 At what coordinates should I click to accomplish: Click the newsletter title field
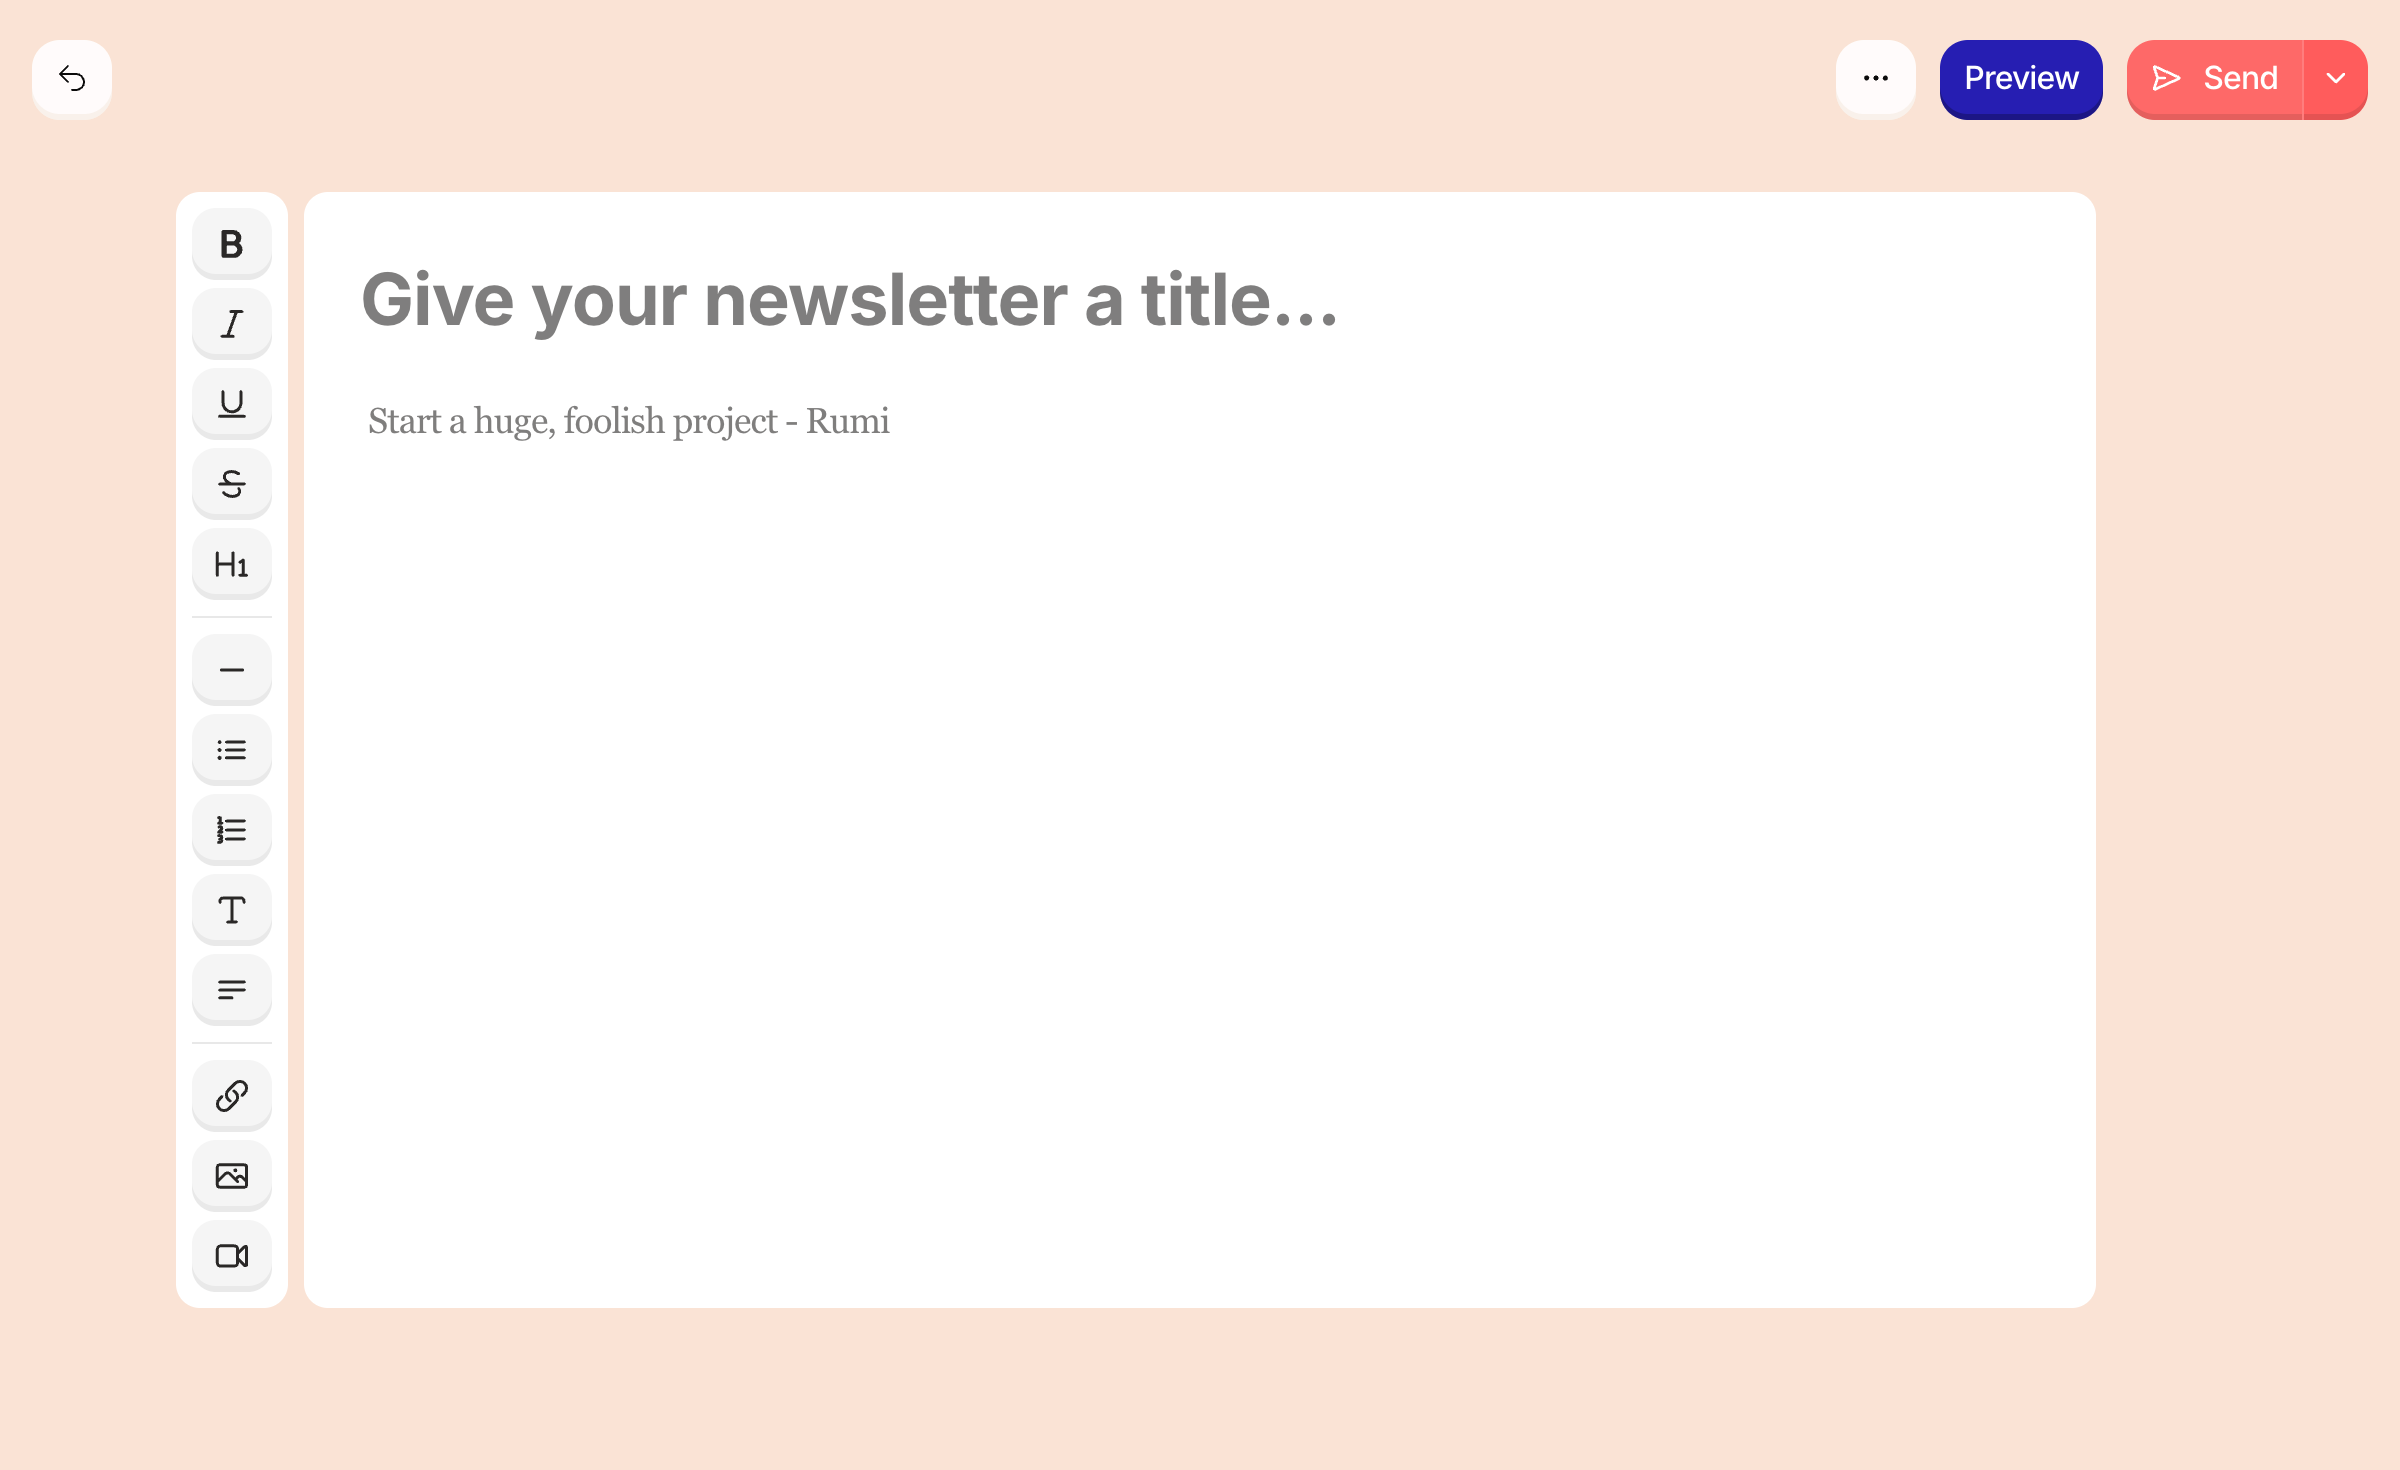click(x=850, y=300)
